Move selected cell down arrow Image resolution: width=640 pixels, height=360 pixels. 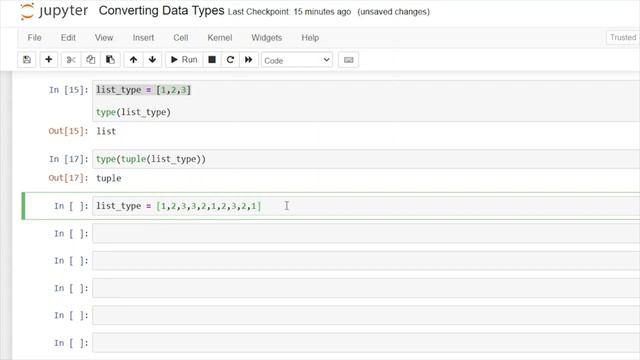pyautogui.click(x=153, y=60)
